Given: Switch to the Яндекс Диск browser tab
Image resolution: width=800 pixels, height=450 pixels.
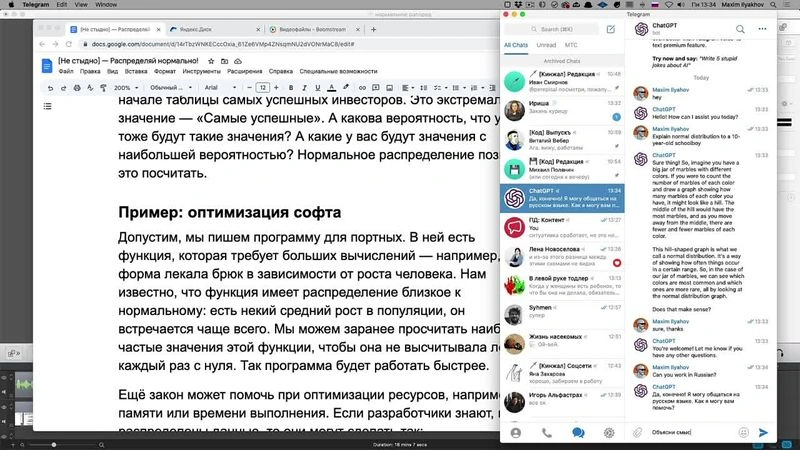Looking at the screenshot, I should pos(215,29).
